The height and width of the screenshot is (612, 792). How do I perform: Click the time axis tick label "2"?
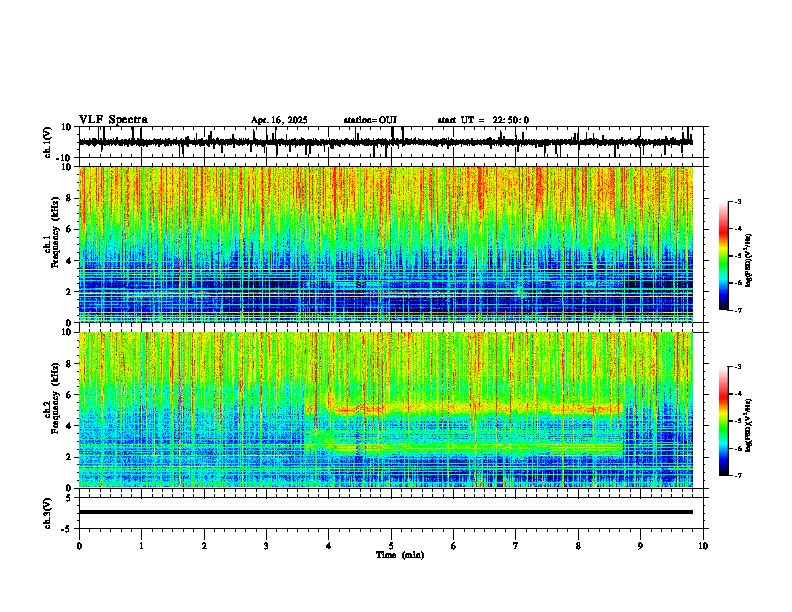[x=204, y=546]
